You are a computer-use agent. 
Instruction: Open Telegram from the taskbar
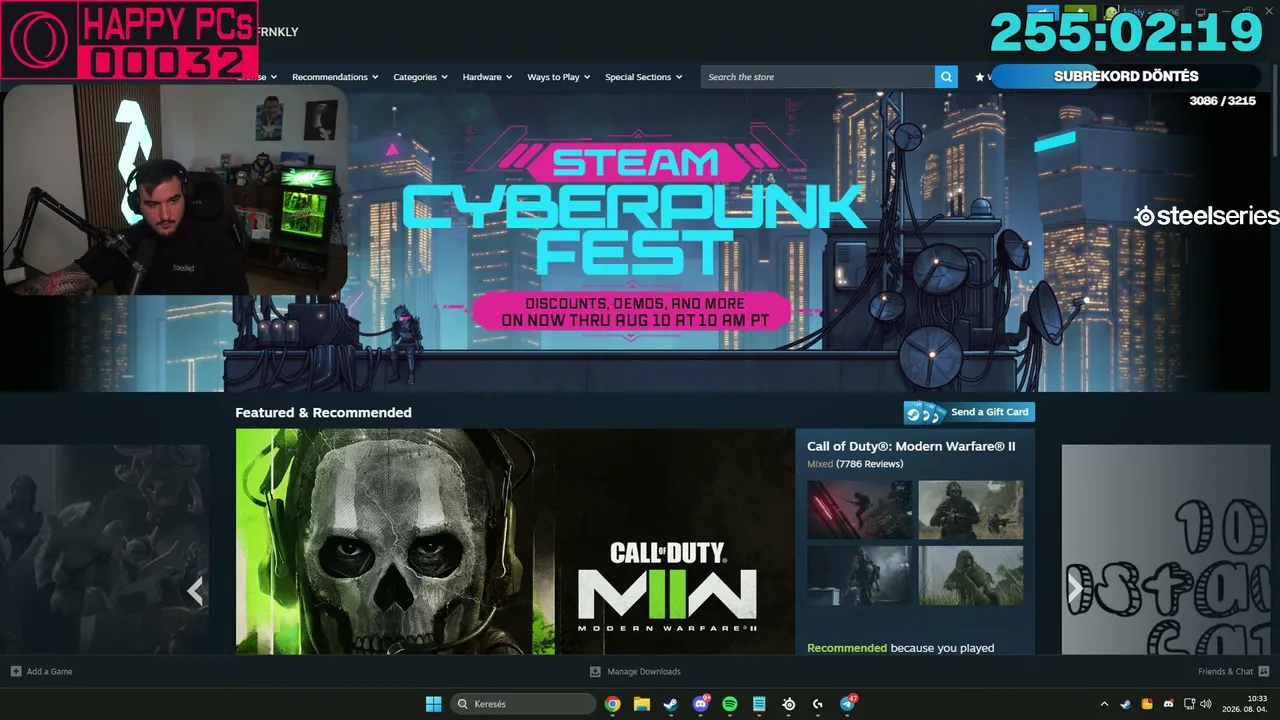848,704
